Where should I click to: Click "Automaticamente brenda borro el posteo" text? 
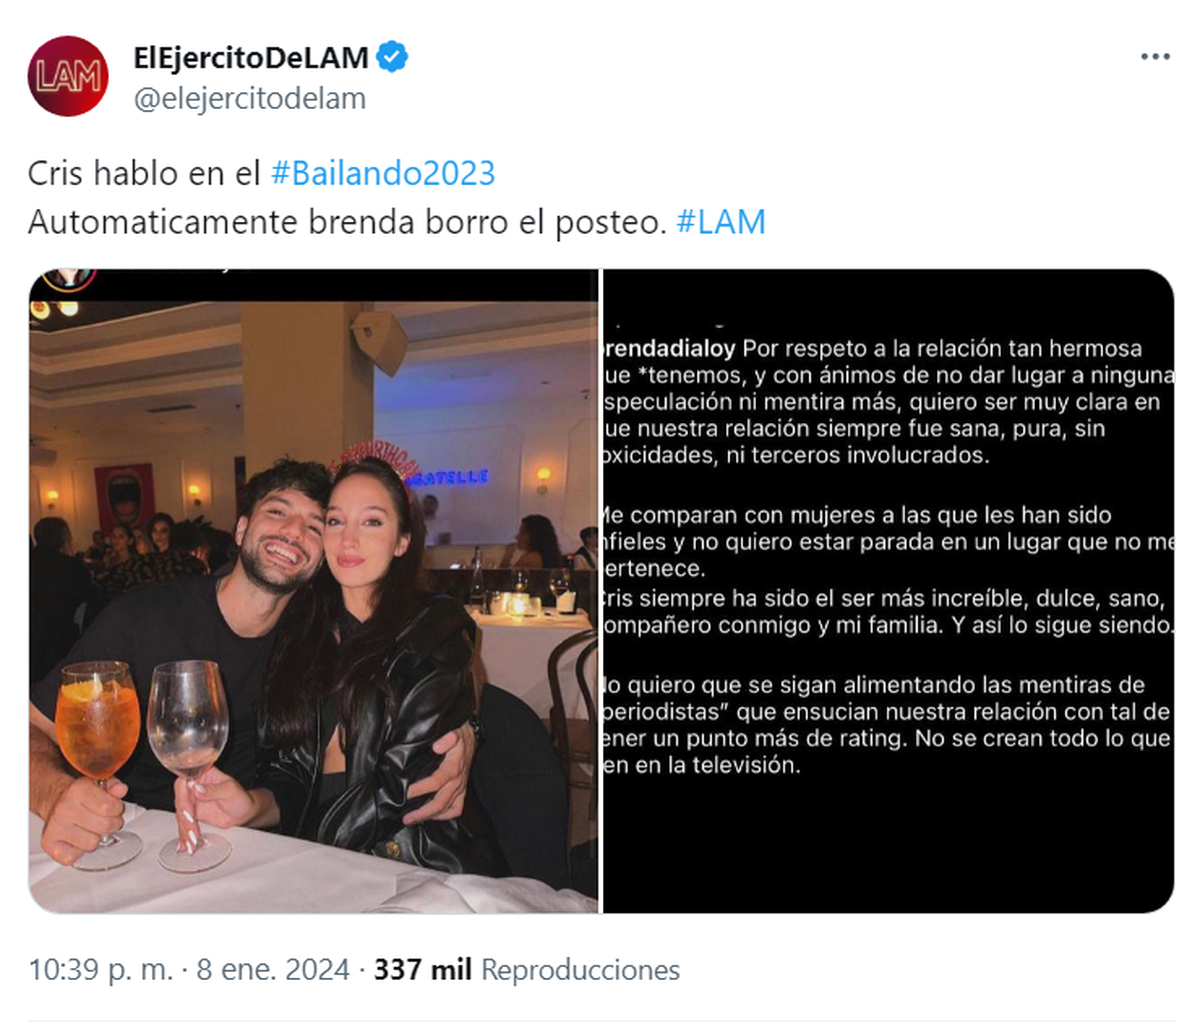(x=347, y=221)
